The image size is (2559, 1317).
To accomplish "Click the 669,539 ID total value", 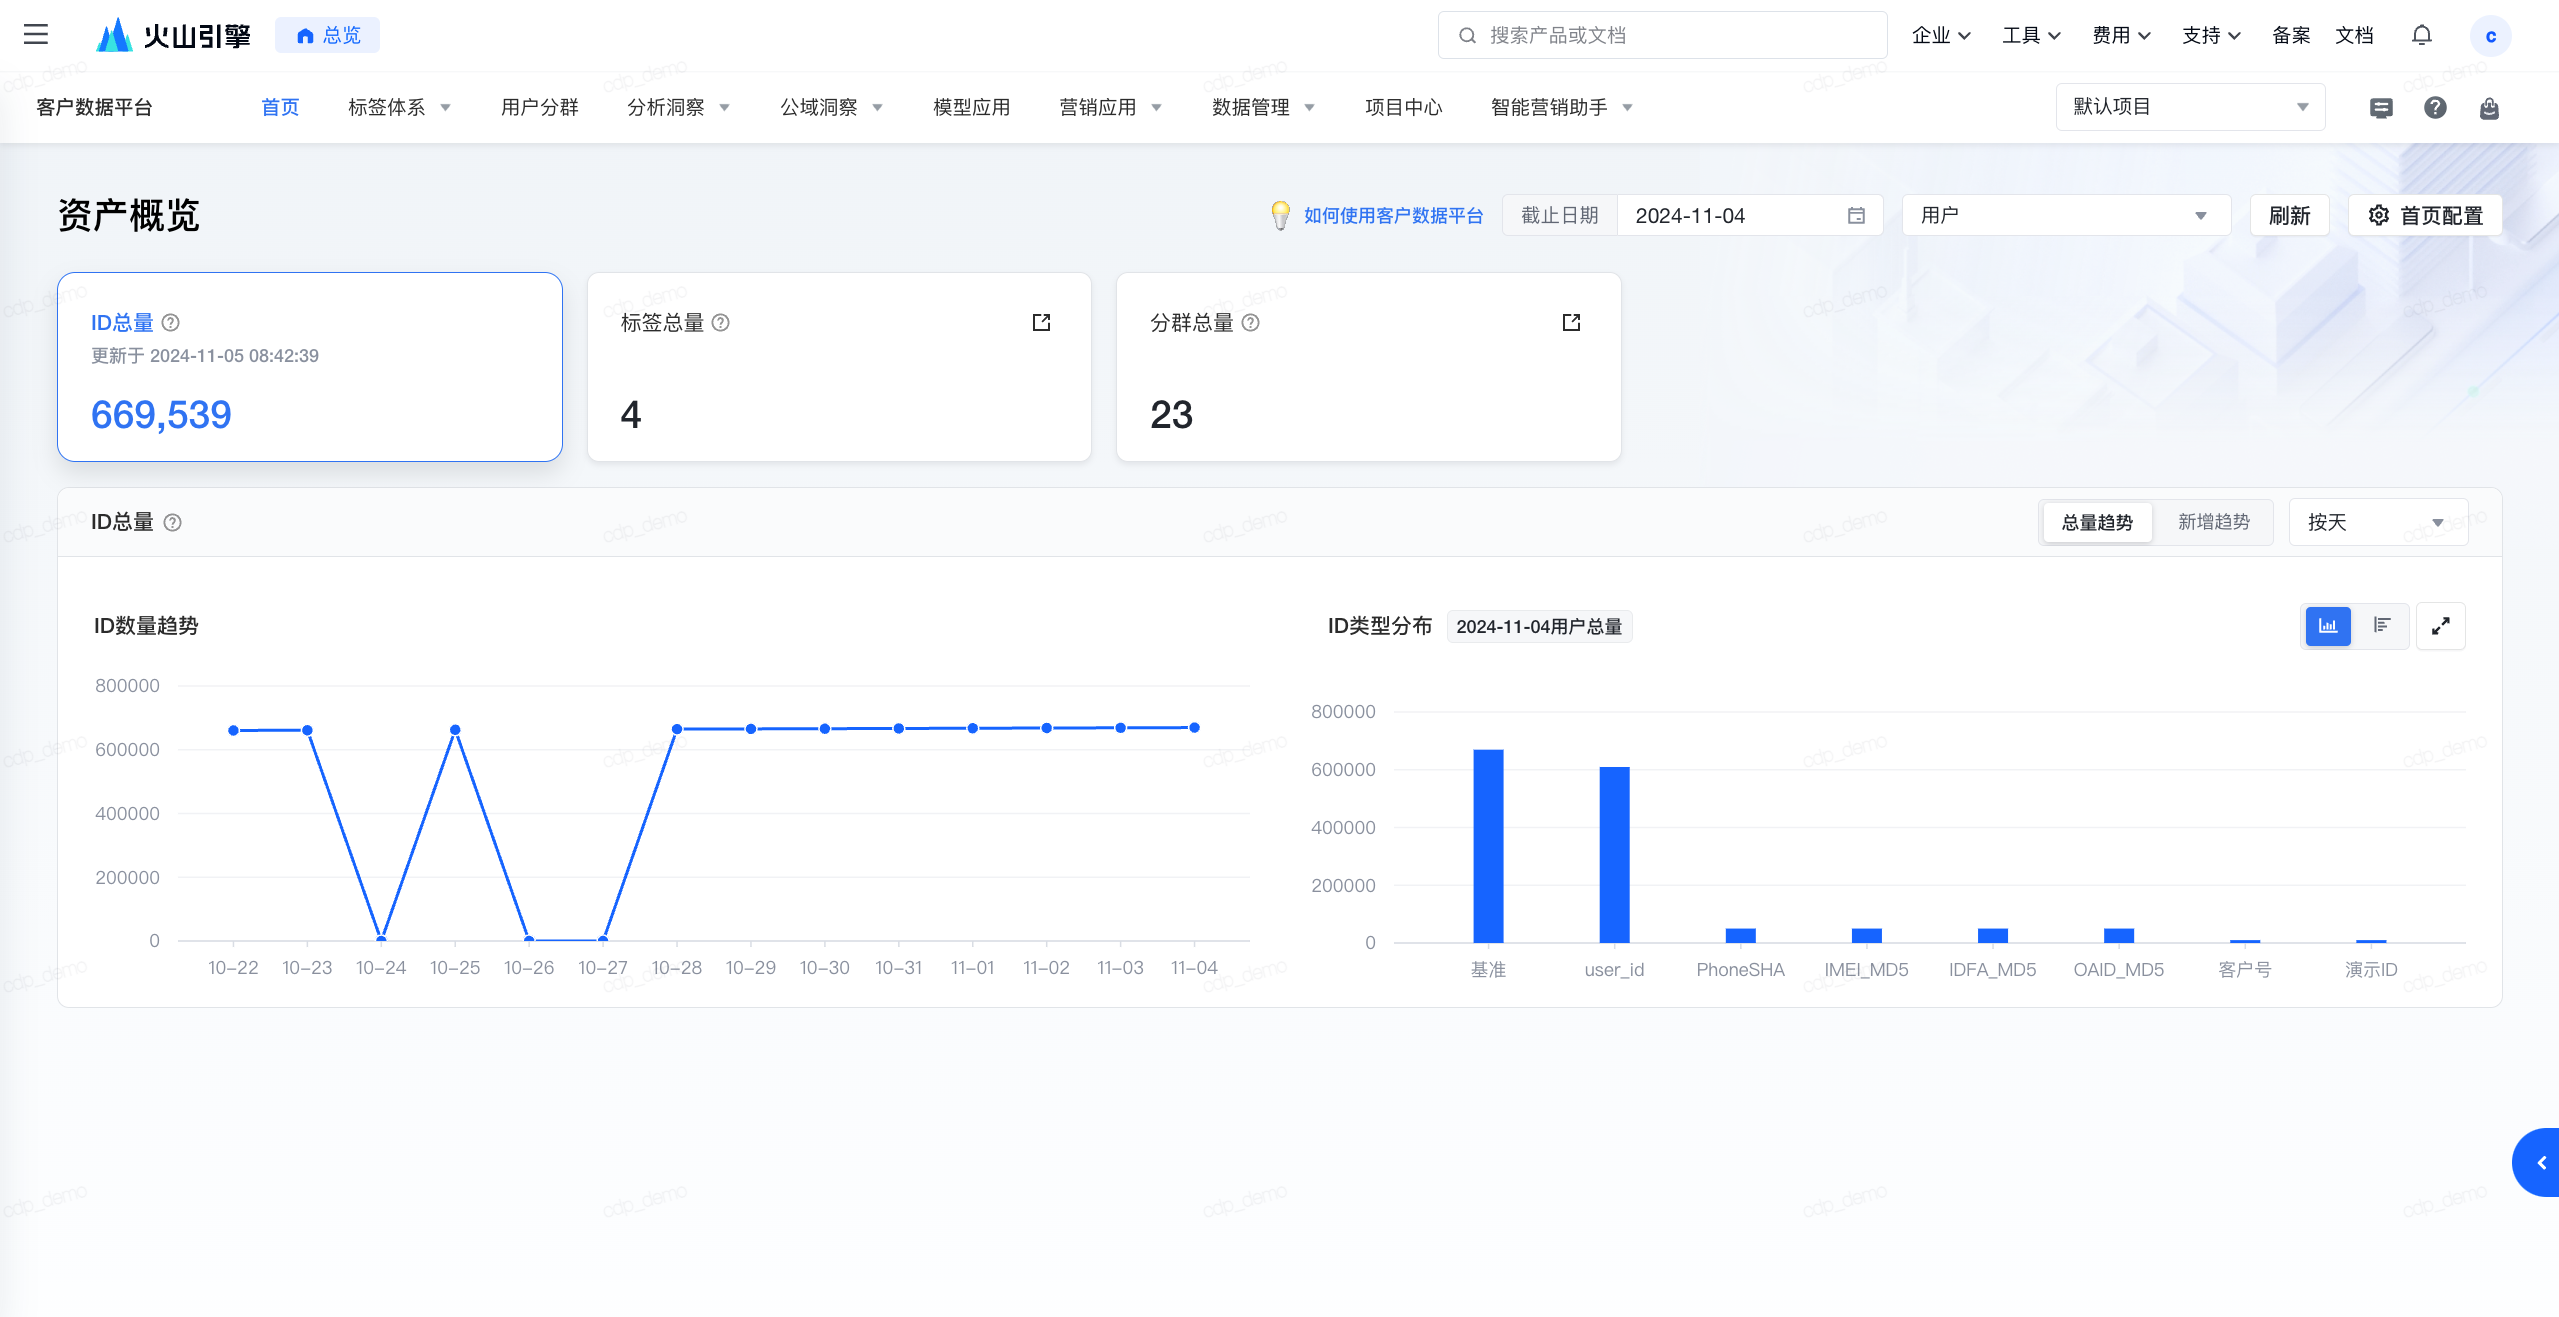I will 161,414.
